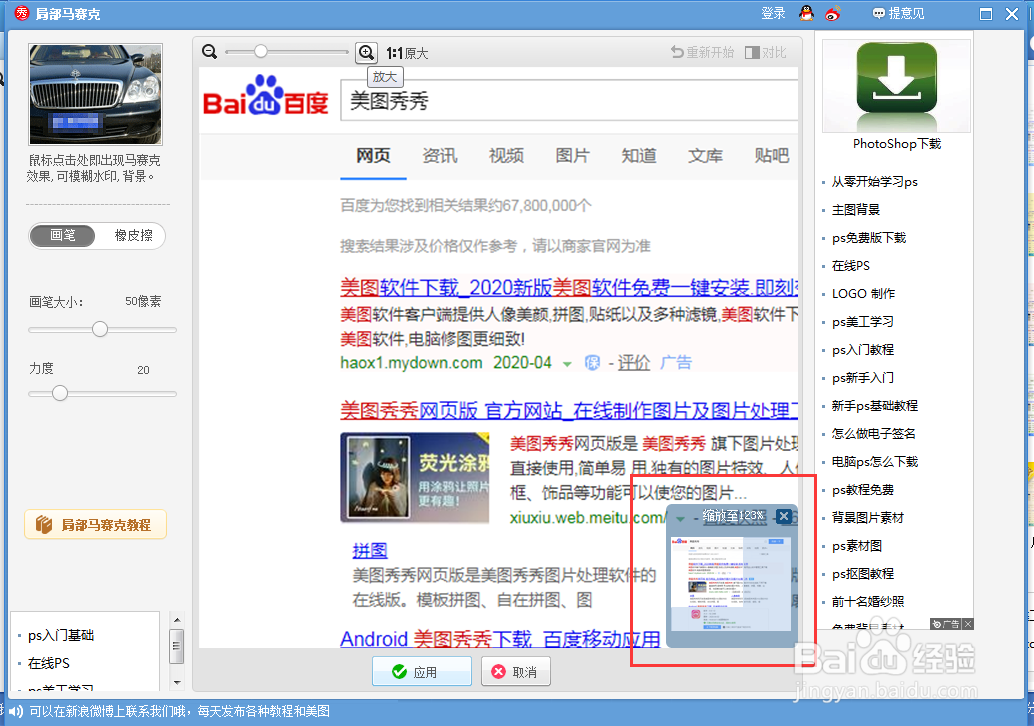The image size is (1034, 726).
Task: Open the 怎么做电子签名 link
Action: point(873,434)
